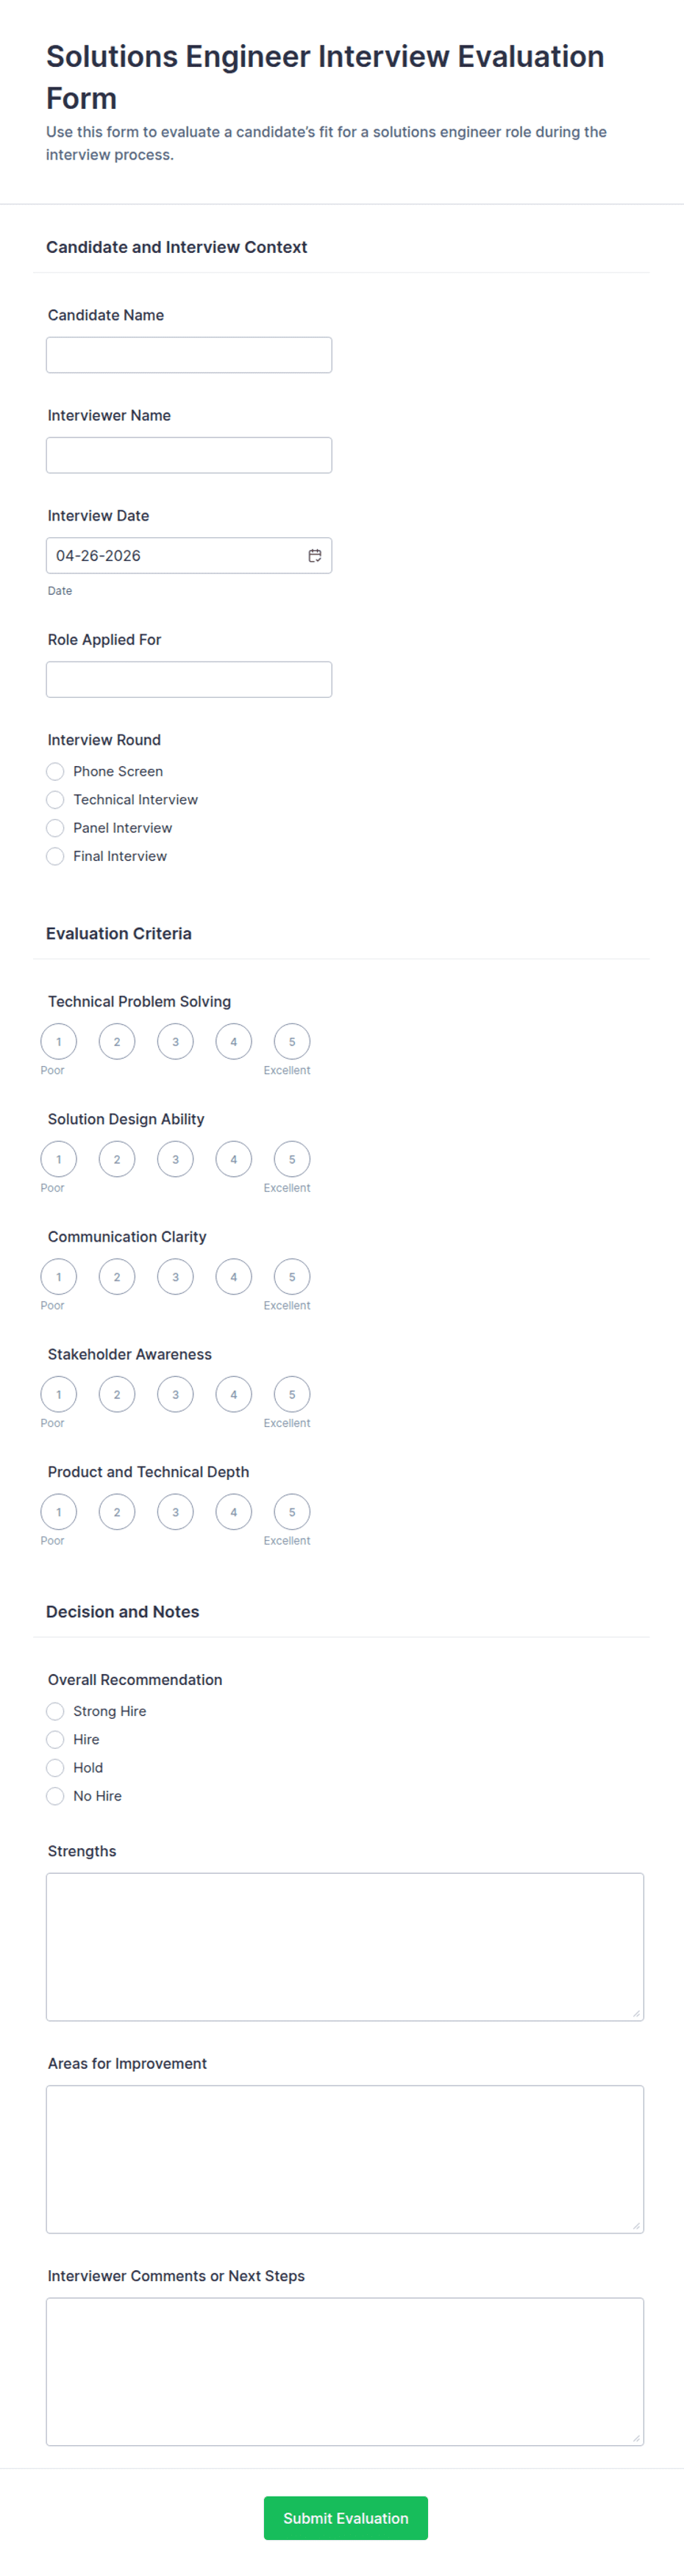Select the Hold recommendation

coord(56,1767)
